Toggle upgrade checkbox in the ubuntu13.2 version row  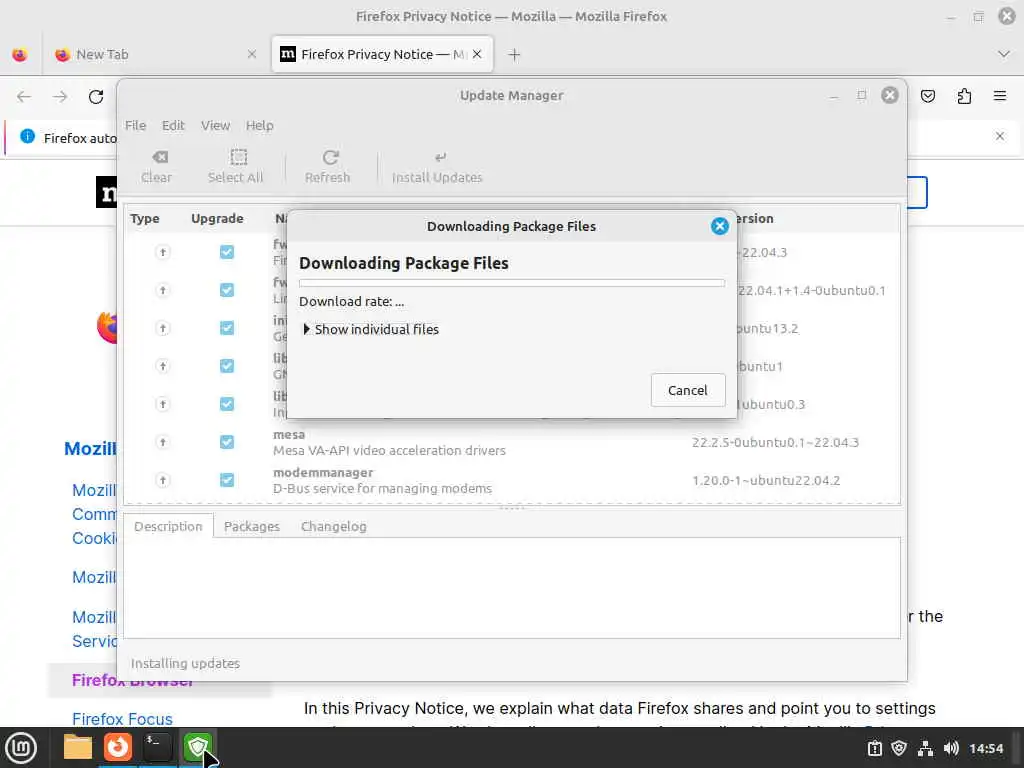[227, 327]
